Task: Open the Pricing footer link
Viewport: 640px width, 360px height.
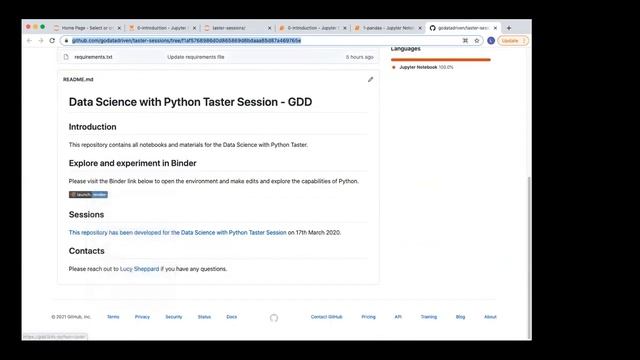Action: tap(369, 317)
